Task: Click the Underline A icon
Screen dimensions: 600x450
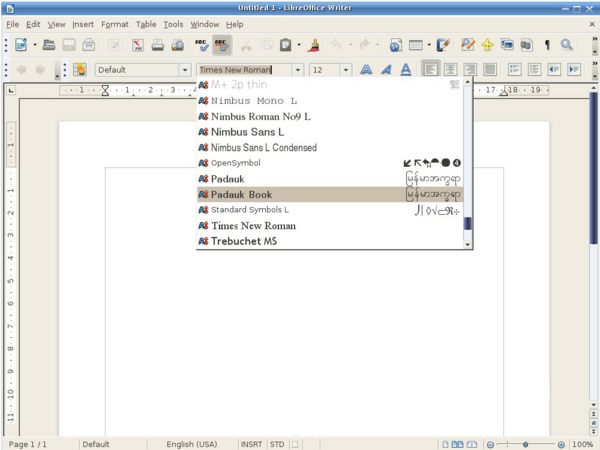Action: (405, 70)
